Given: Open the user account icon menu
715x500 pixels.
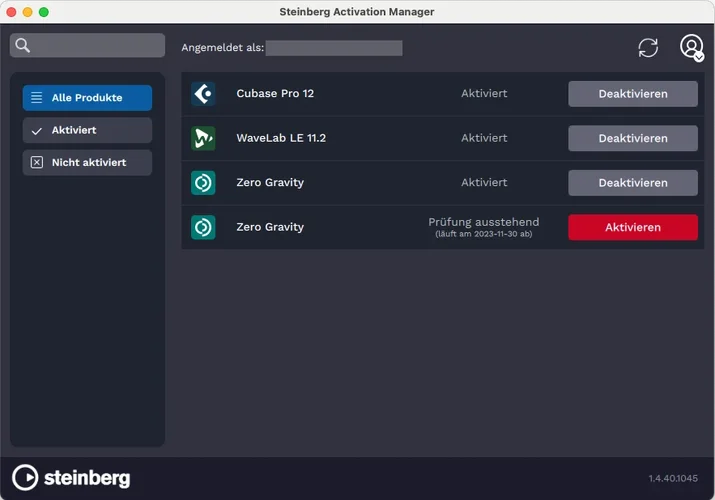Looking at the screenshot, I should 692,47.
